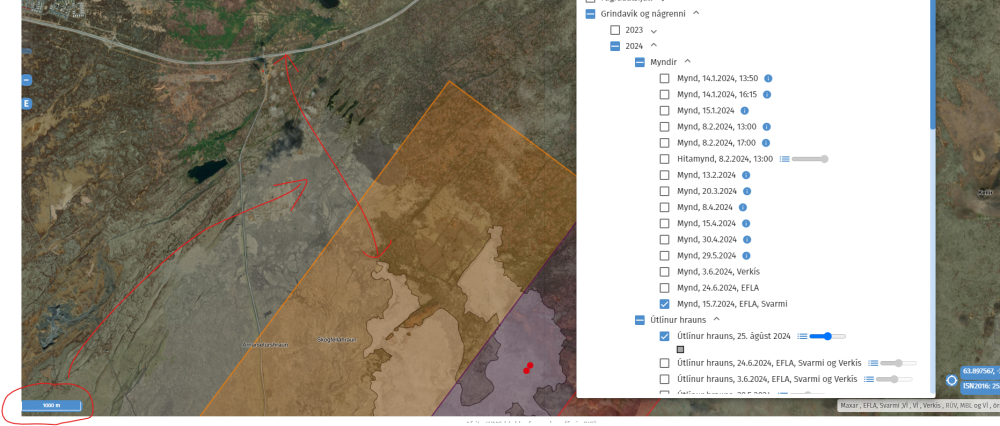The width and height of the screenshot is (1000, 426).
Task: Expand the 2023 group chevron
Action: point(654,31)
